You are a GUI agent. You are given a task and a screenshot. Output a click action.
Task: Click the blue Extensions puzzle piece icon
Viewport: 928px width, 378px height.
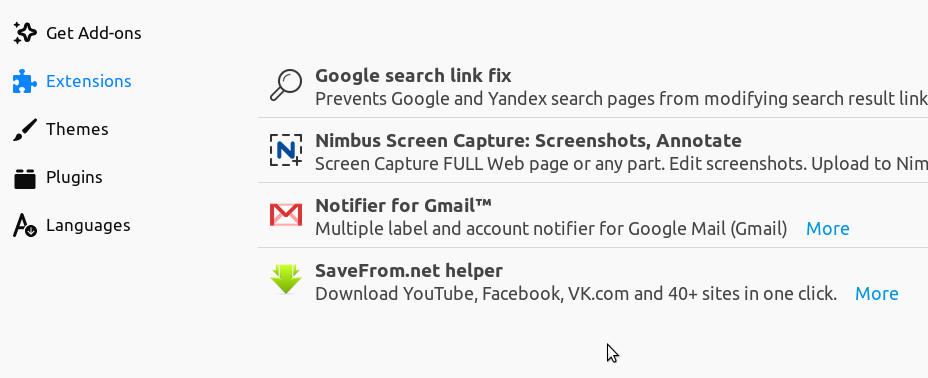[25, 81]
